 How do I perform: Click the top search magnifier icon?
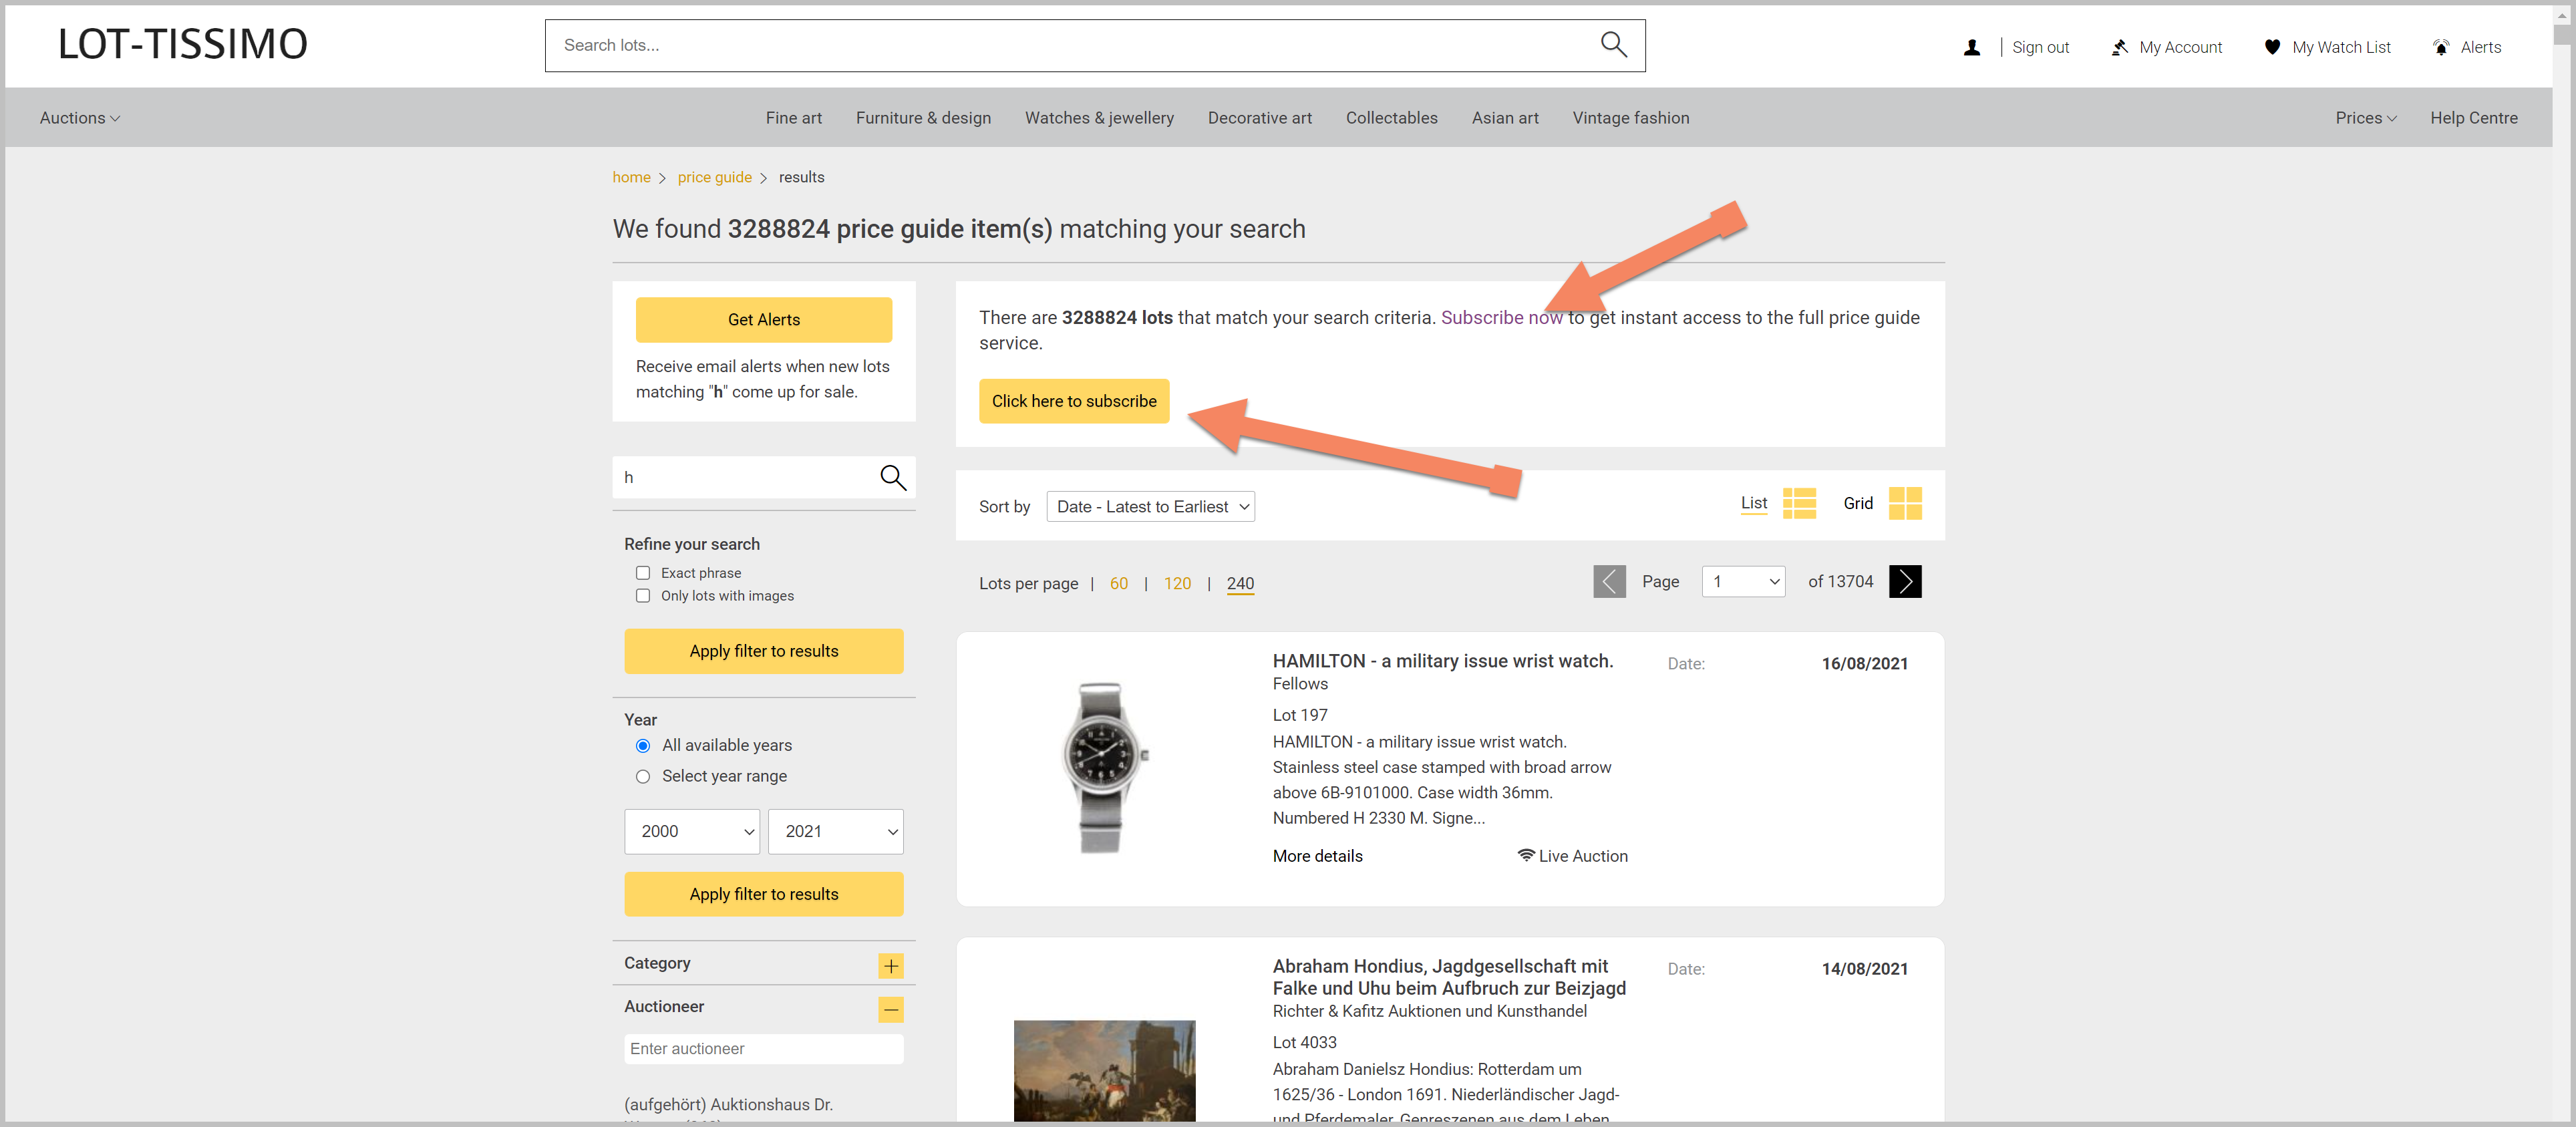[1613, 45]
